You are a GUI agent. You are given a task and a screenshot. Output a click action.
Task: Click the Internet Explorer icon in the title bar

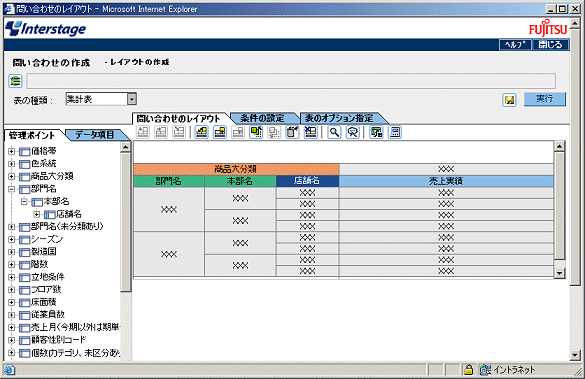[9, 9]
